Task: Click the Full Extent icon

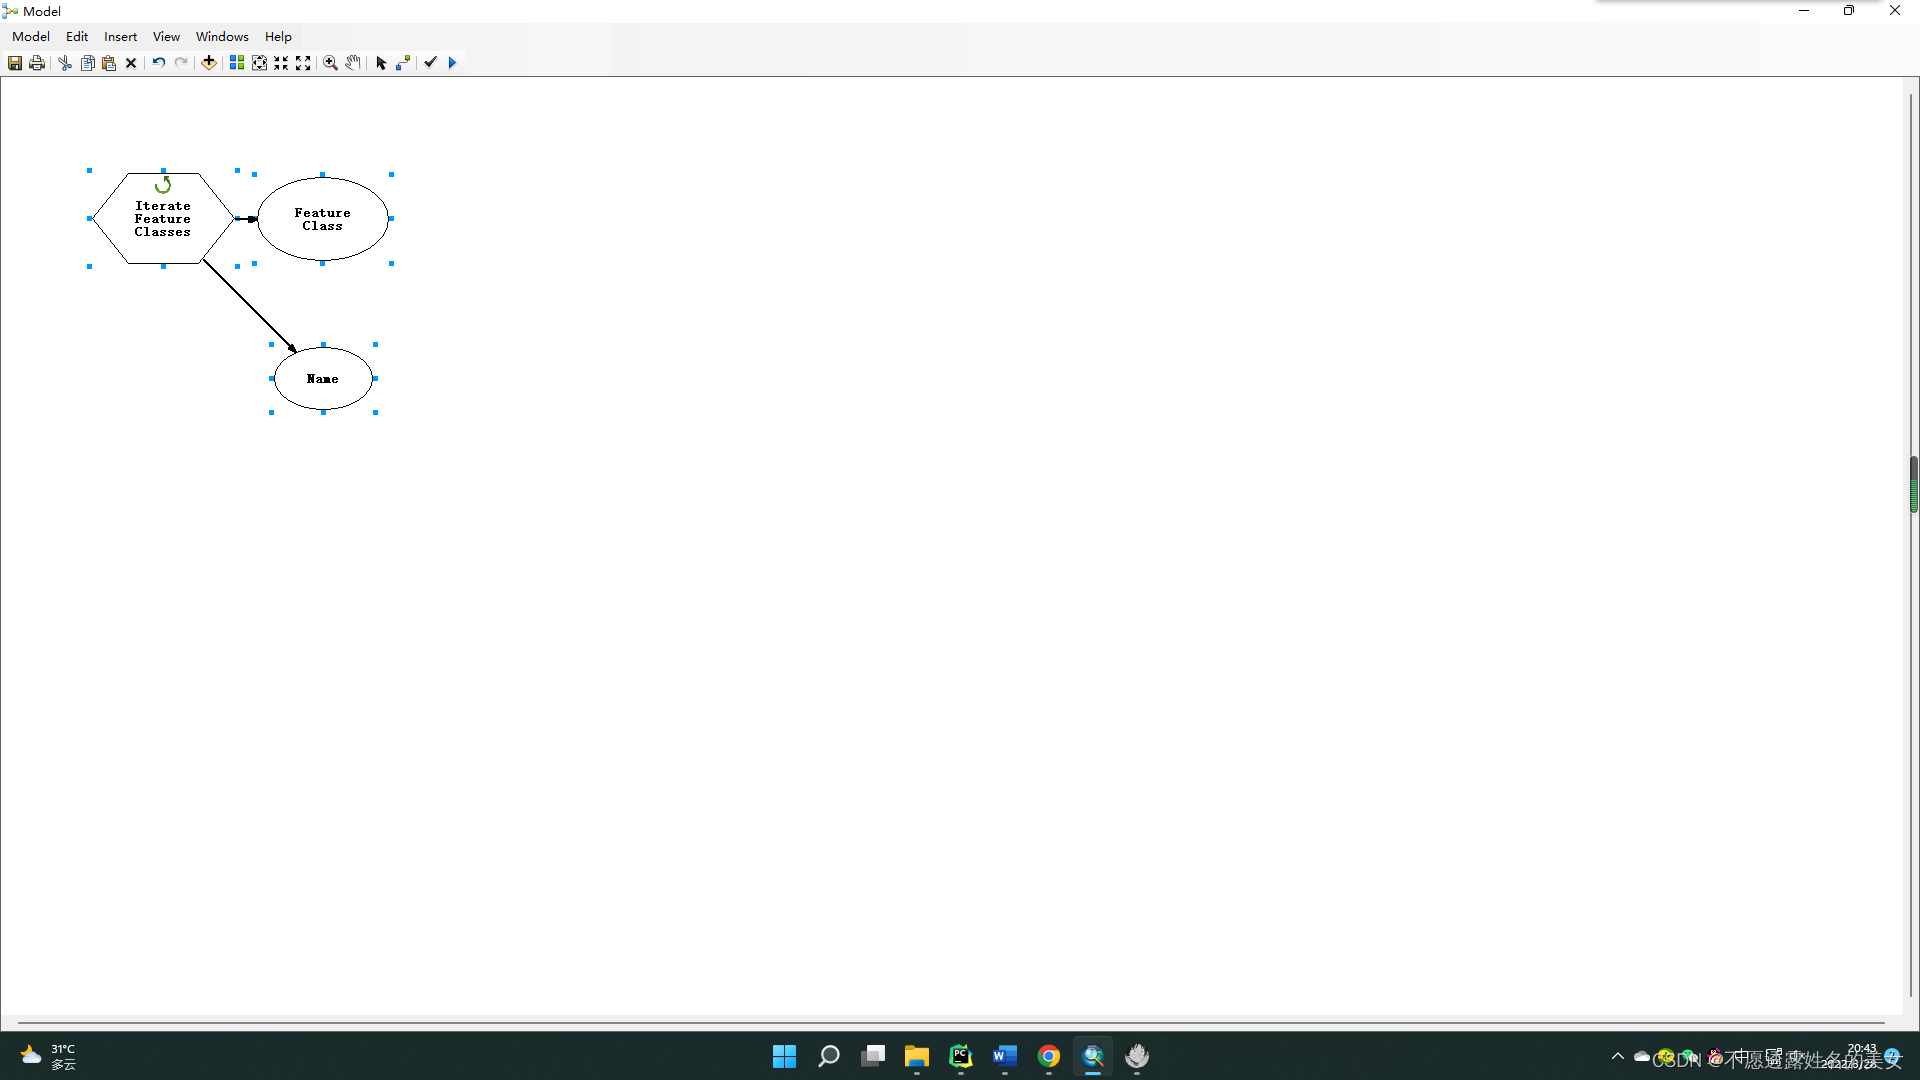Action: pos(259,63)
